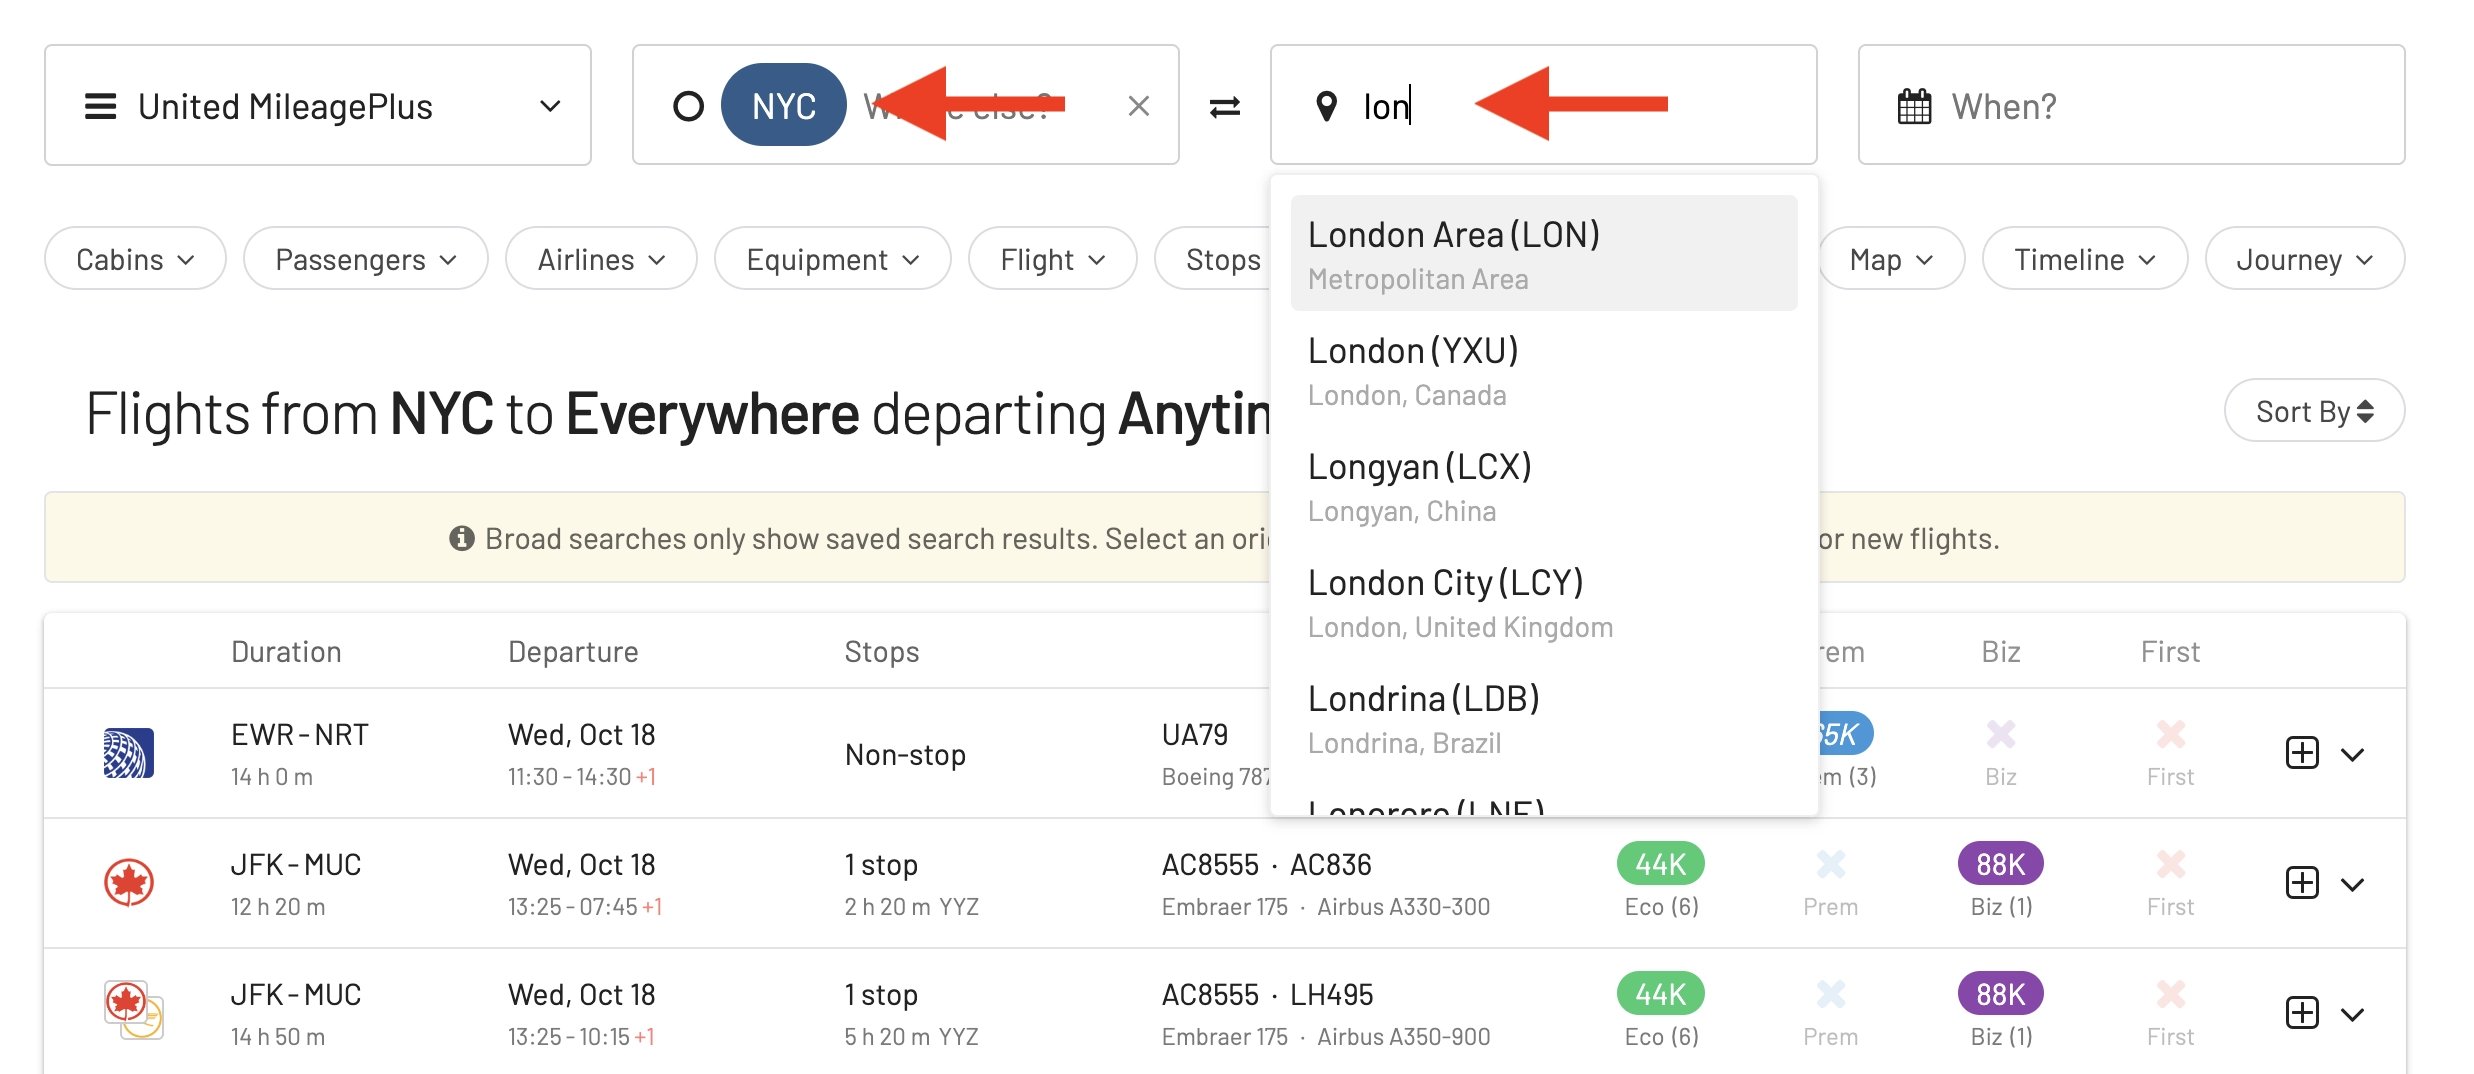Click the origin circle icon

click(688, 106)
